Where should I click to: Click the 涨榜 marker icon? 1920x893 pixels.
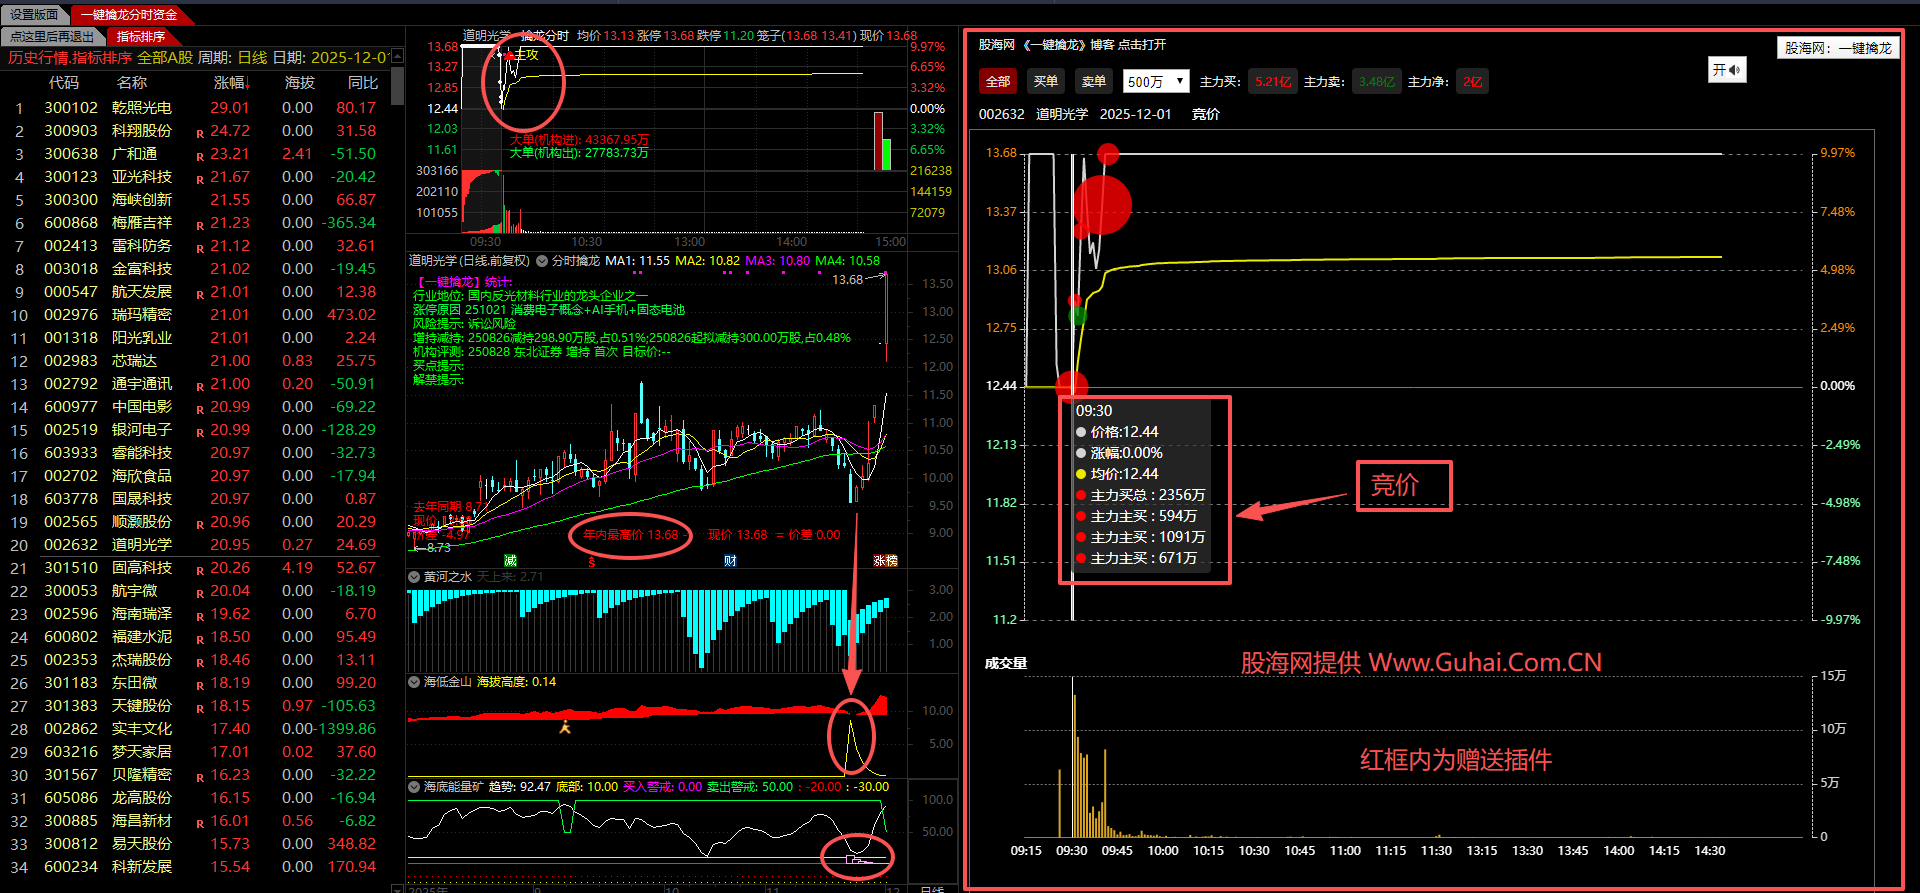pos(885,561)
